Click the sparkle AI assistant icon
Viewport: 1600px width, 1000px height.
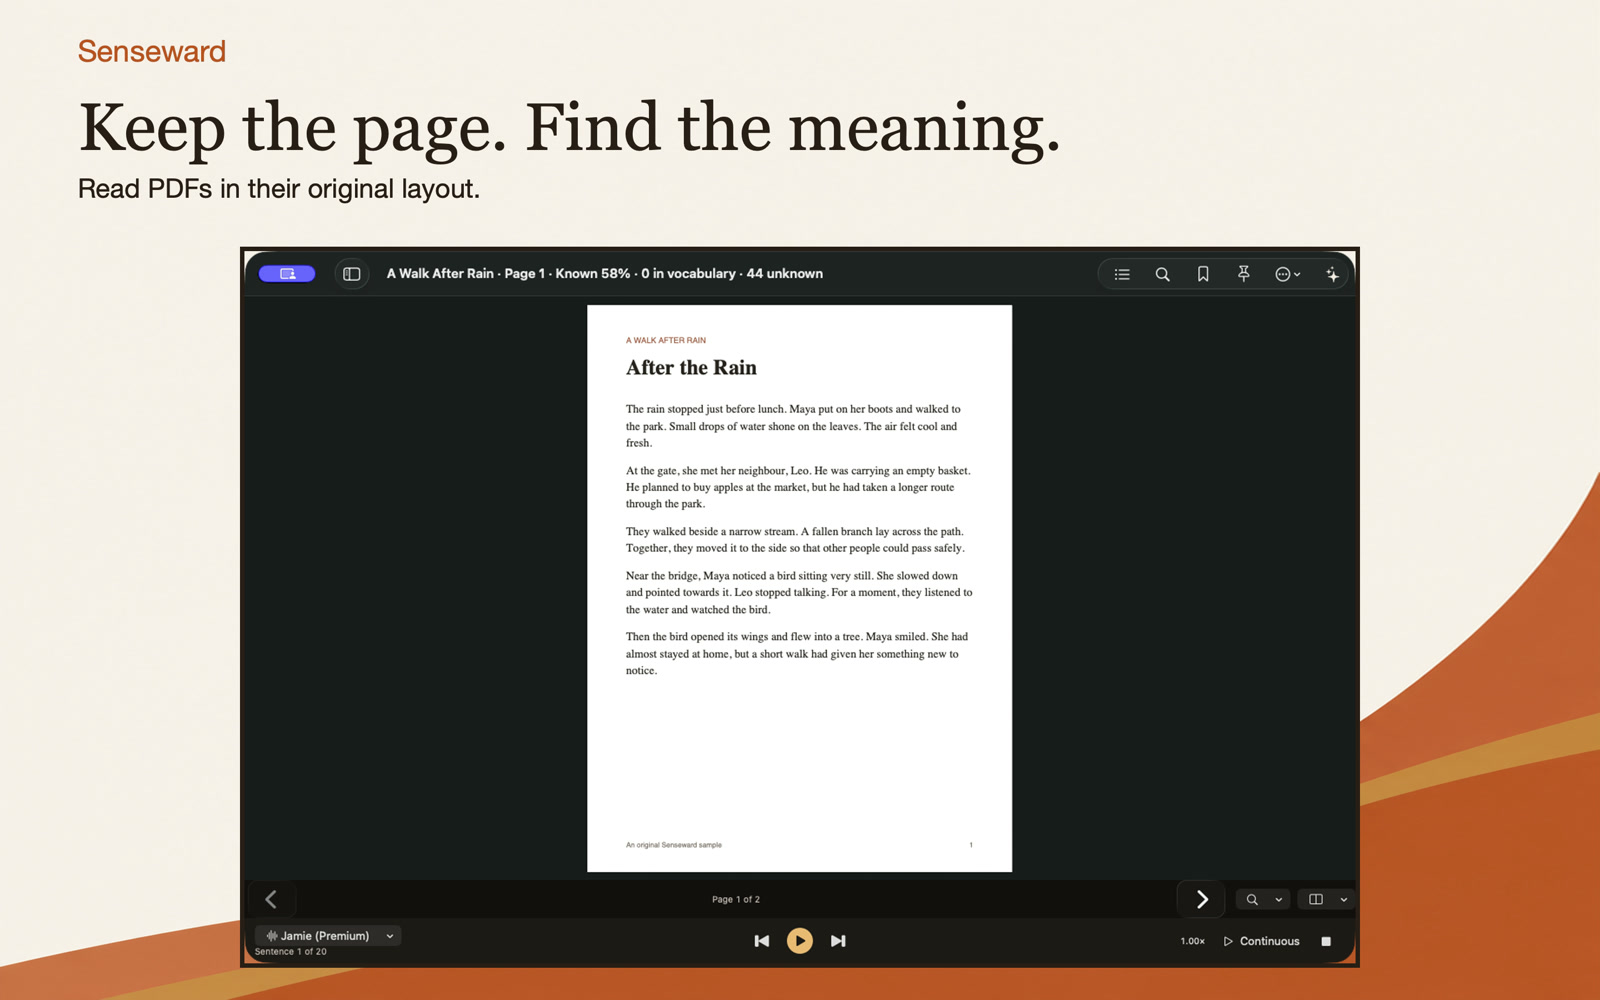(x=1332, y=274)
